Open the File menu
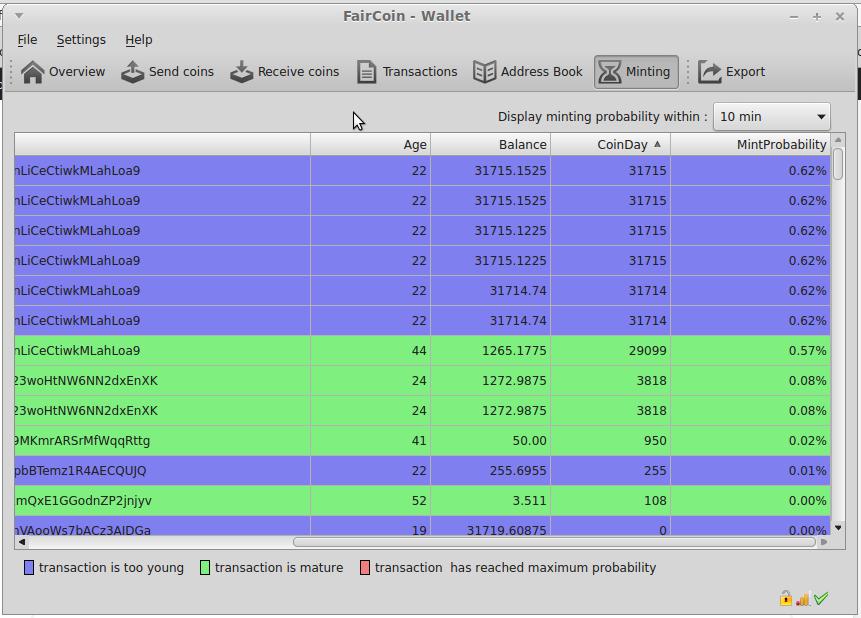This screenshot has width=861, height=618. (27, 40)
